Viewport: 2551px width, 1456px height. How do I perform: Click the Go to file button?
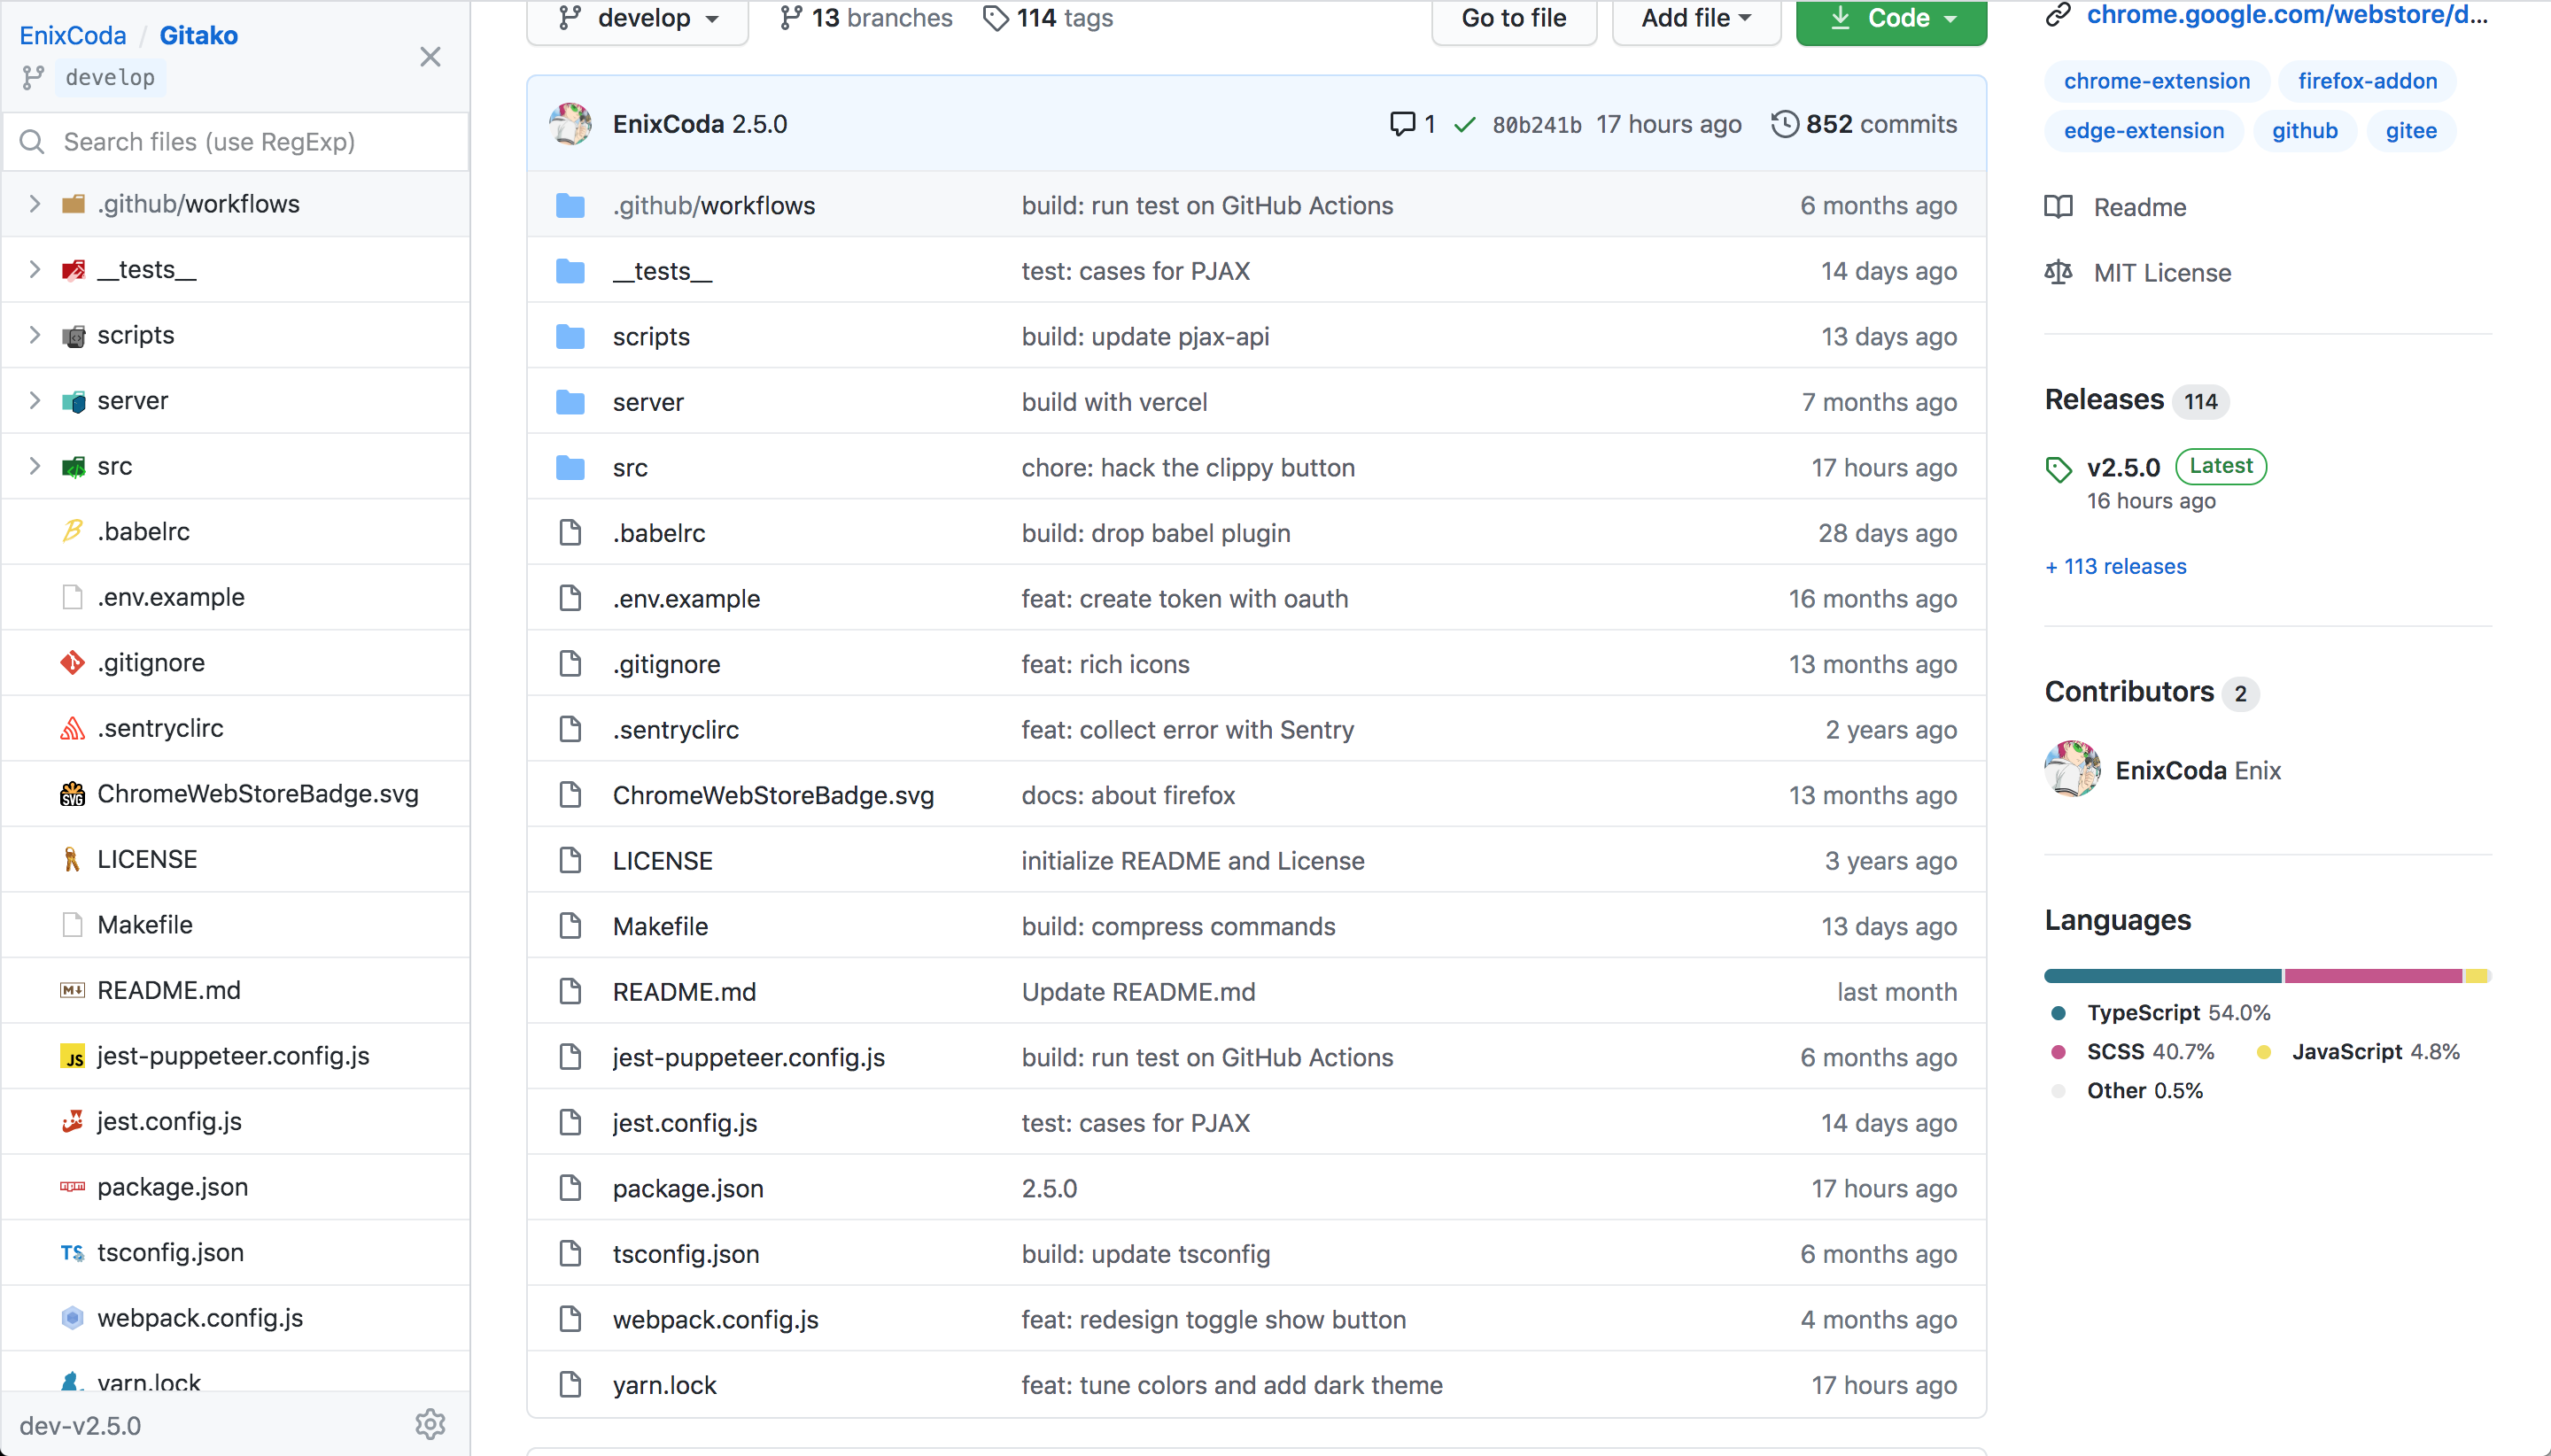1513,17
